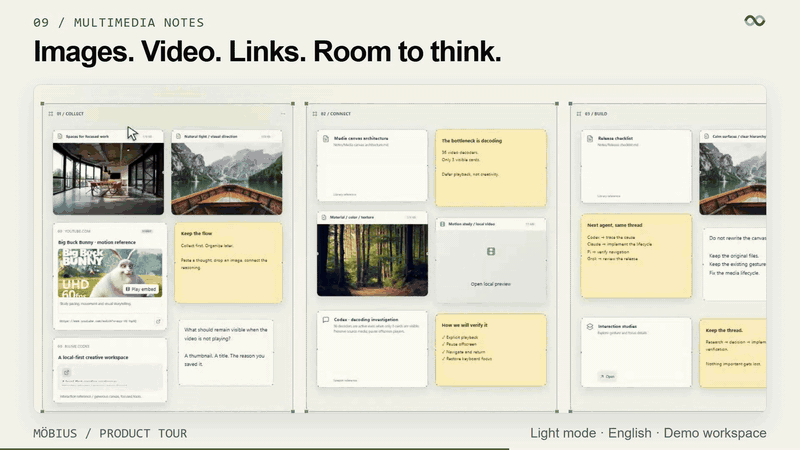This screenshot has width=800, height=450.
Task: Click the document icon on Spaces for focused work card
Action: 60,136
